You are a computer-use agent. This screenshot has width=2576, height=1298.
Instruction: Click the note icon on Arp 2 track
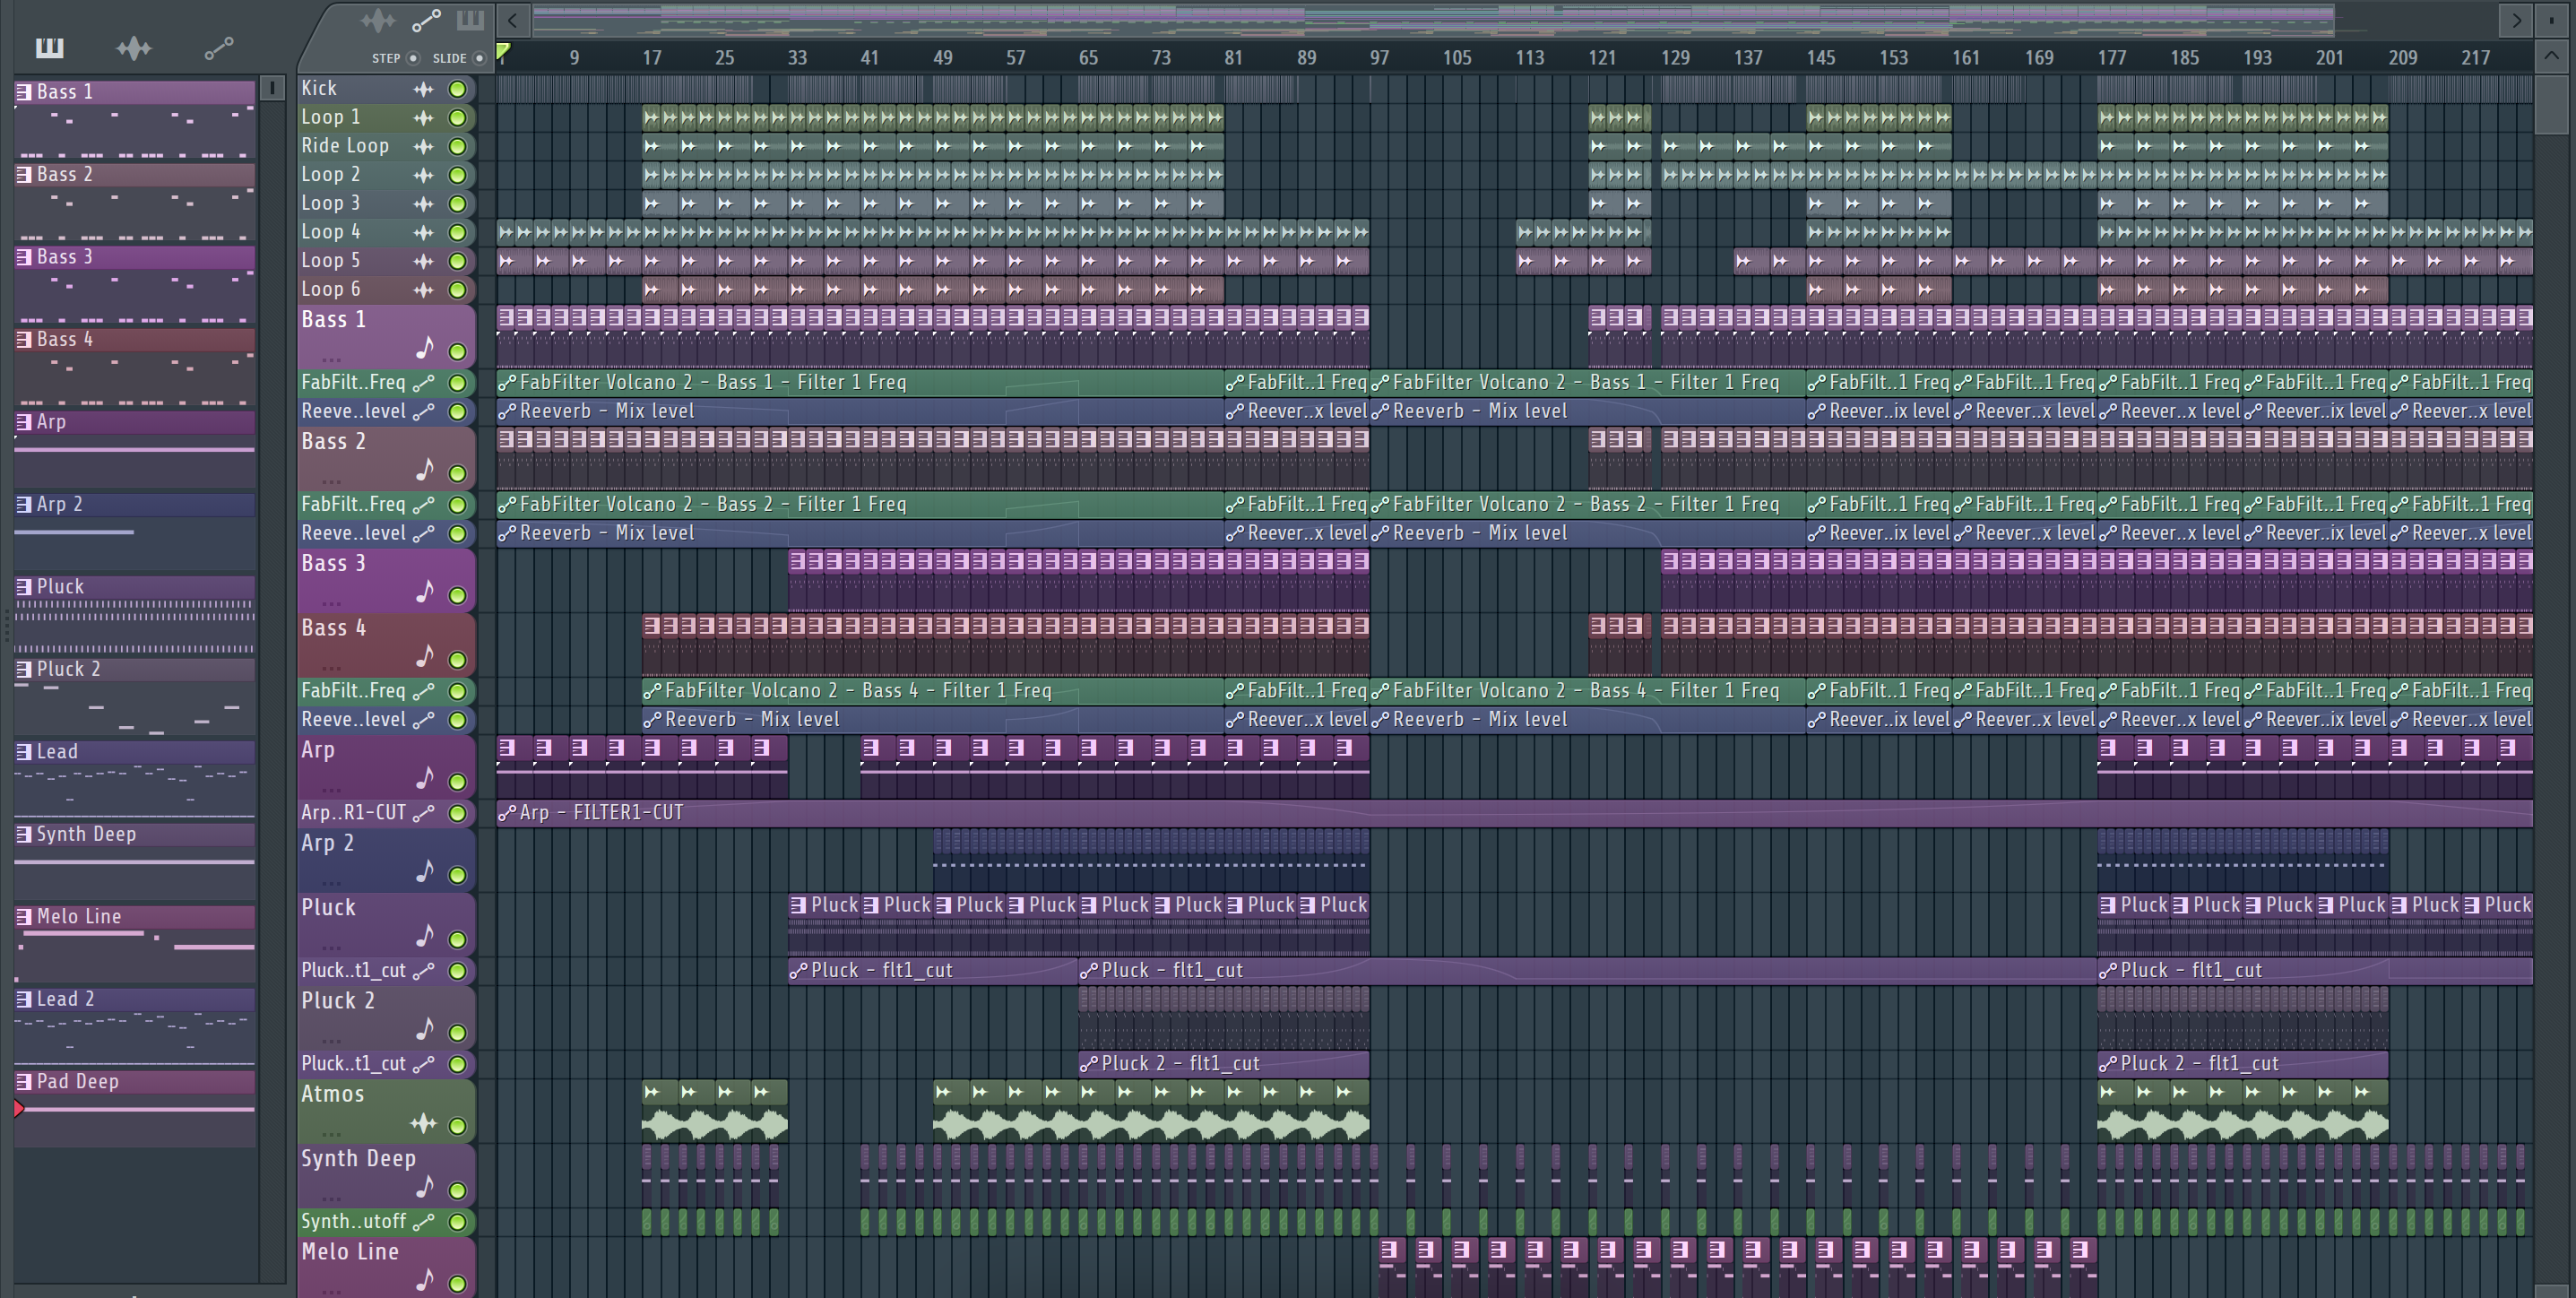[425, 871]
